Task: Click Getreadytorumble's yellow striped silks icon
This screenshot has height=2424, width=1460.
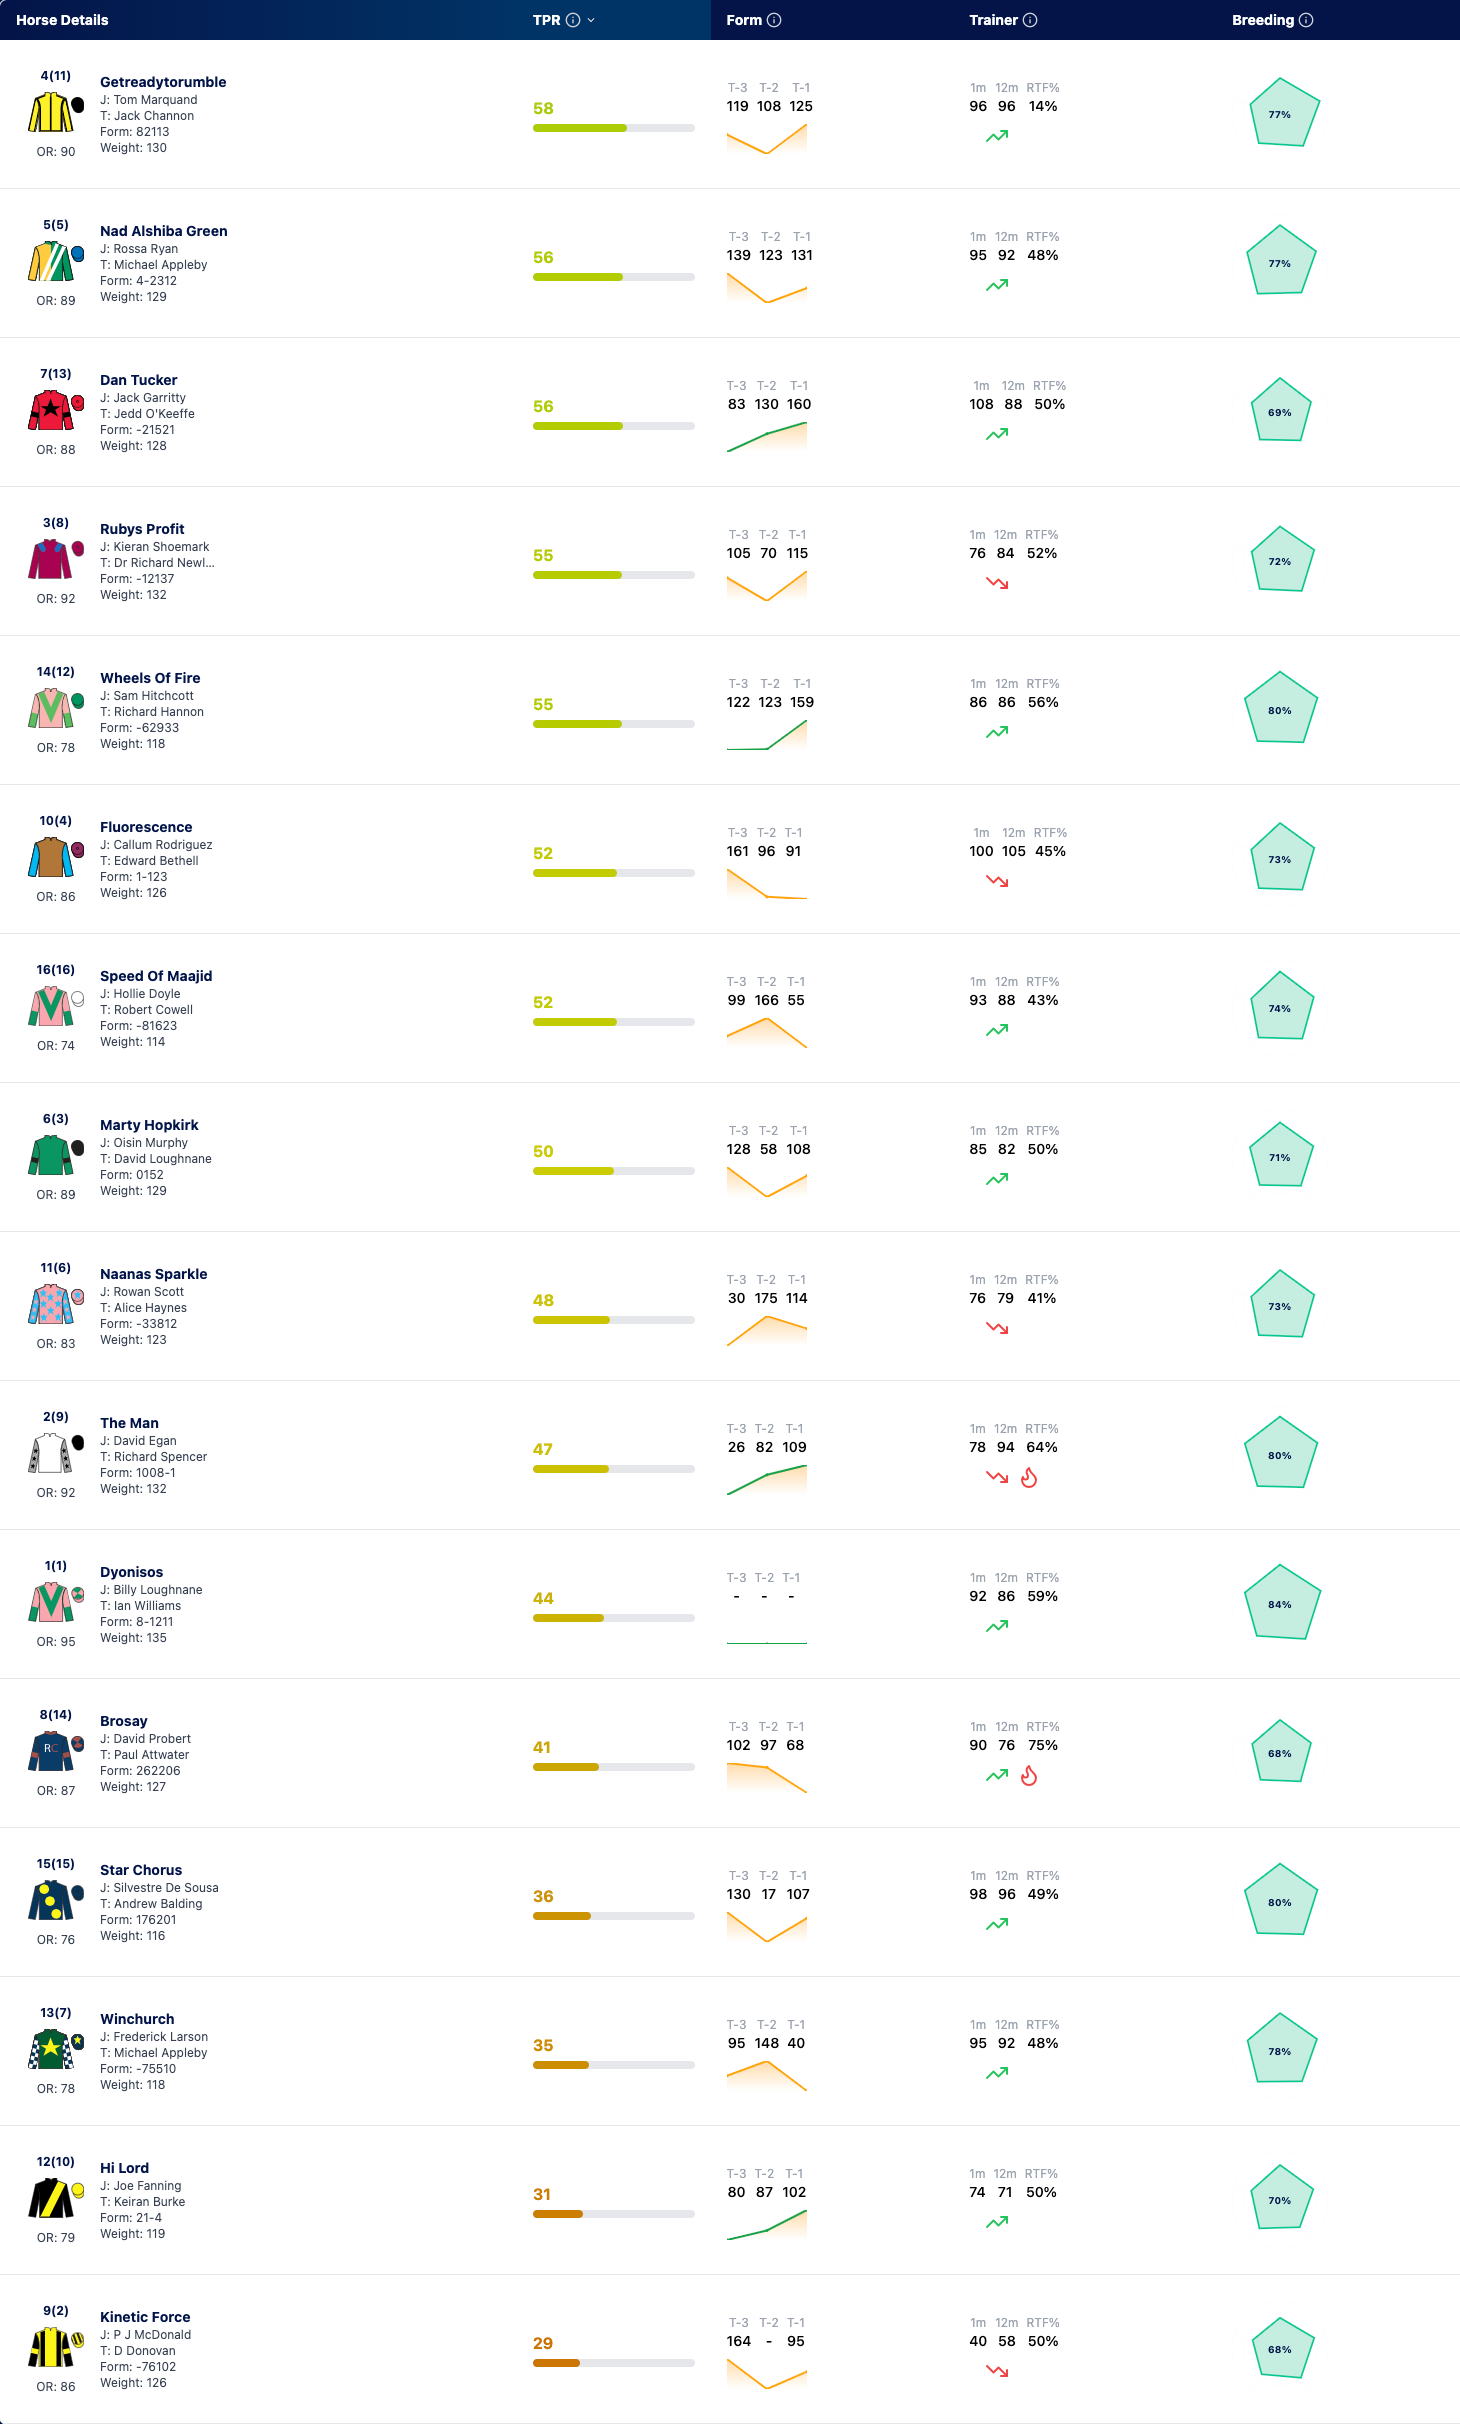Action: coord(50,112)
